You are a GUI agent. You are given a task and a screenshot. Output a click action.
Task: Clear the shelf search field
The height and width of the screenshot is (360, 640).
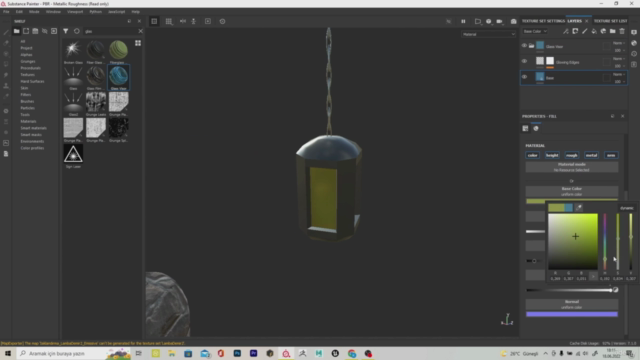click(x=140, y=31)
